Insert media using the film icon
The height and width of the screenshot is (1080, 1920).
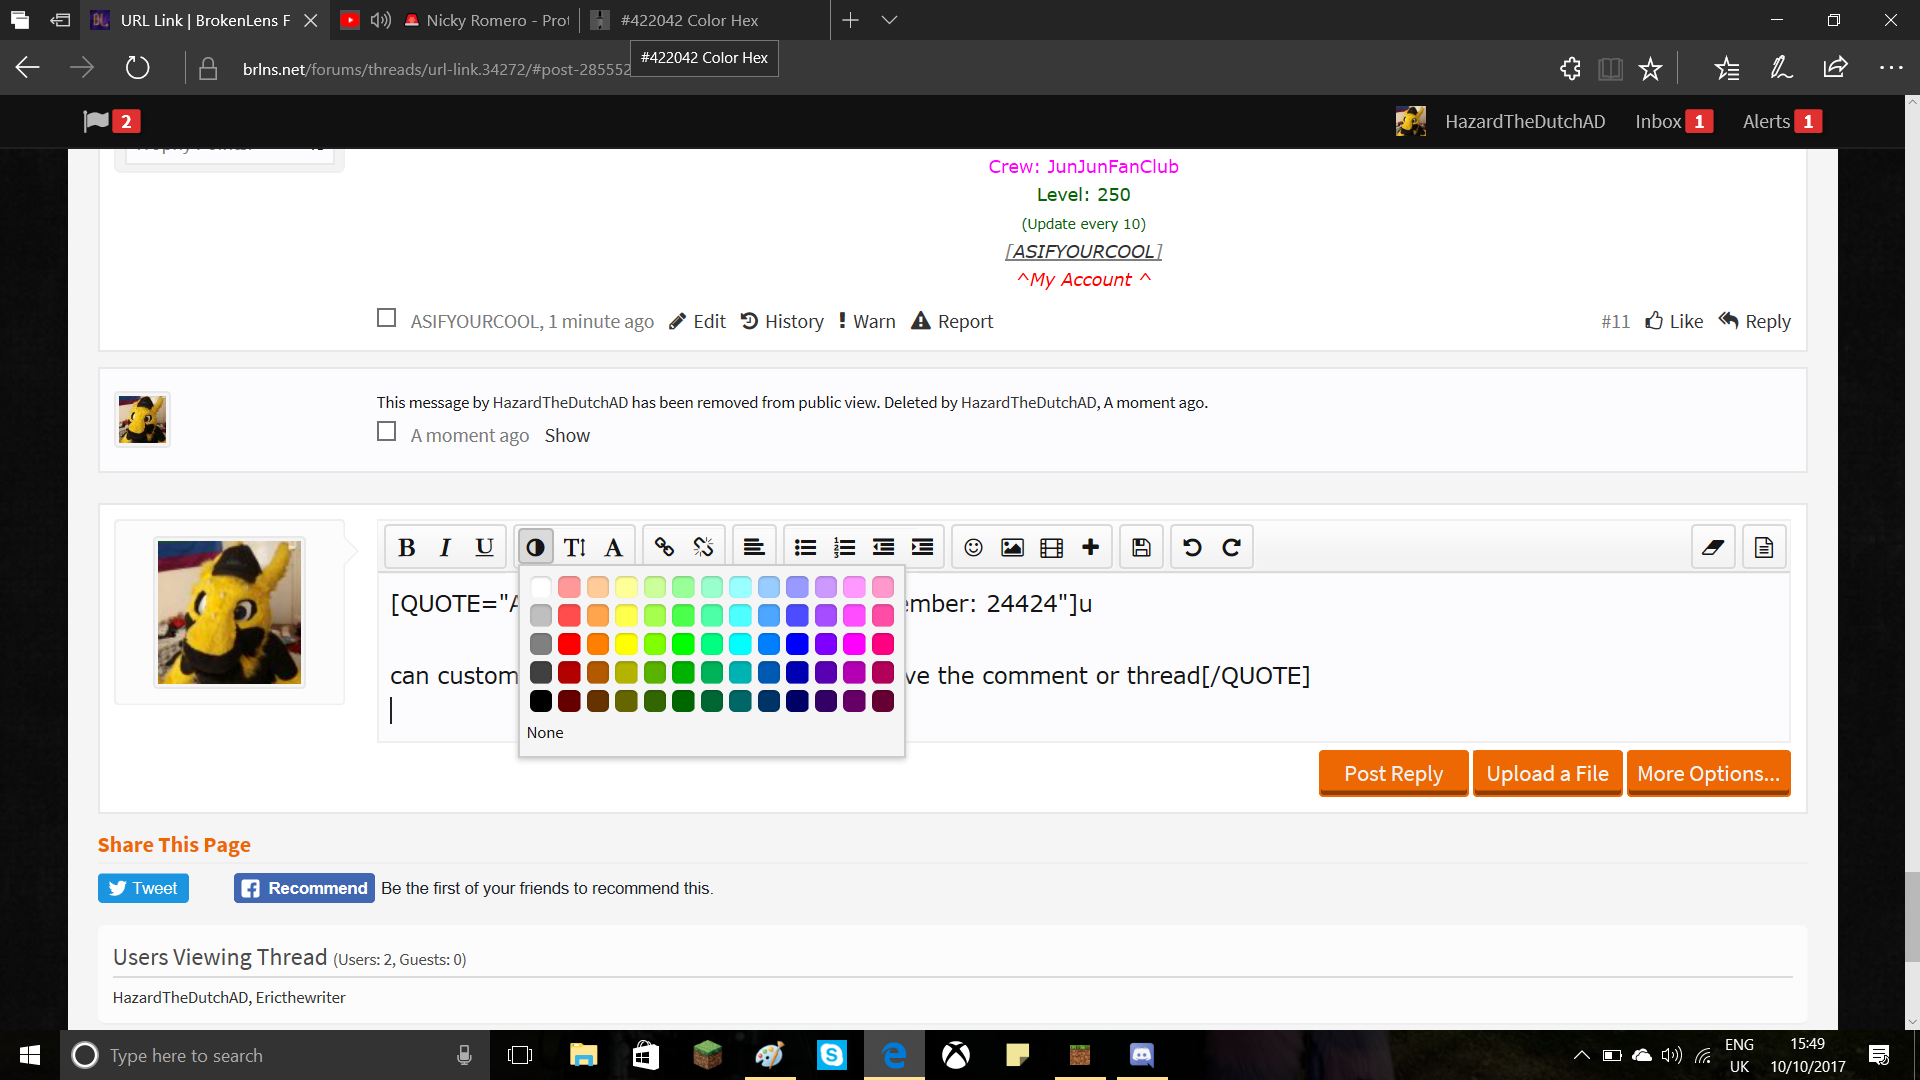(x=1051, y=547)
